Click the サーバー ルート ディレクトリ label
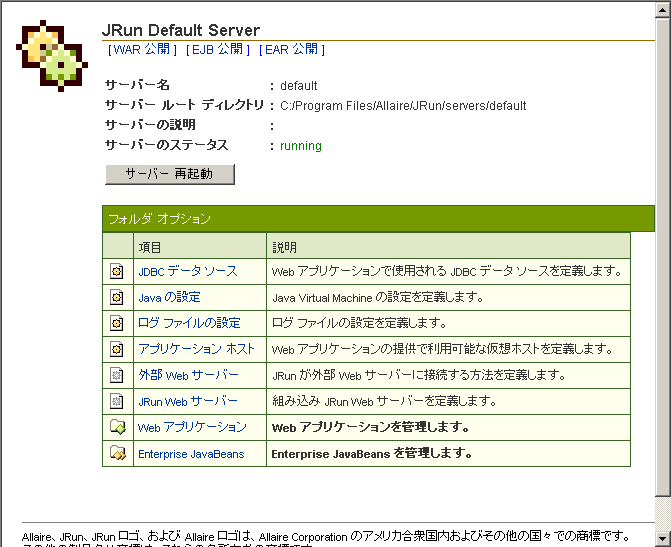This screenshot has height=547, width=671. pyautogui.click(x=184, y=105)
